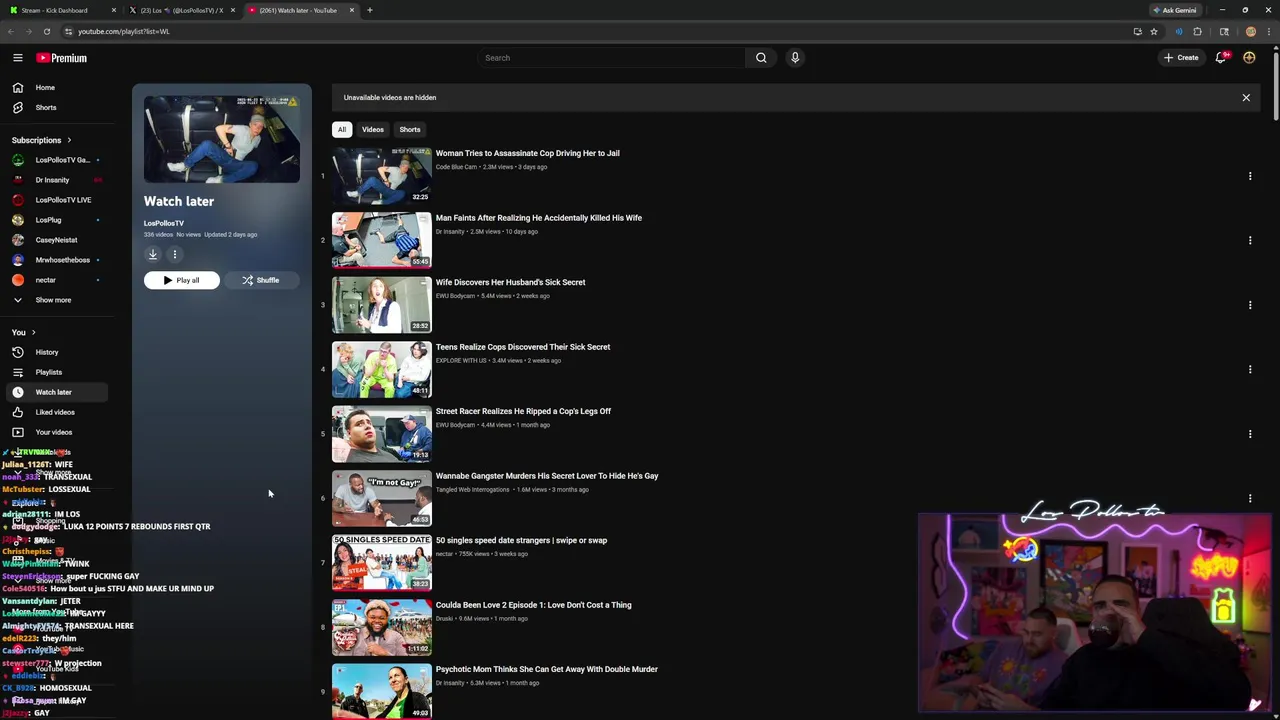Download the Watch later playlist
1280x720 pixels.
coord(153,255)
